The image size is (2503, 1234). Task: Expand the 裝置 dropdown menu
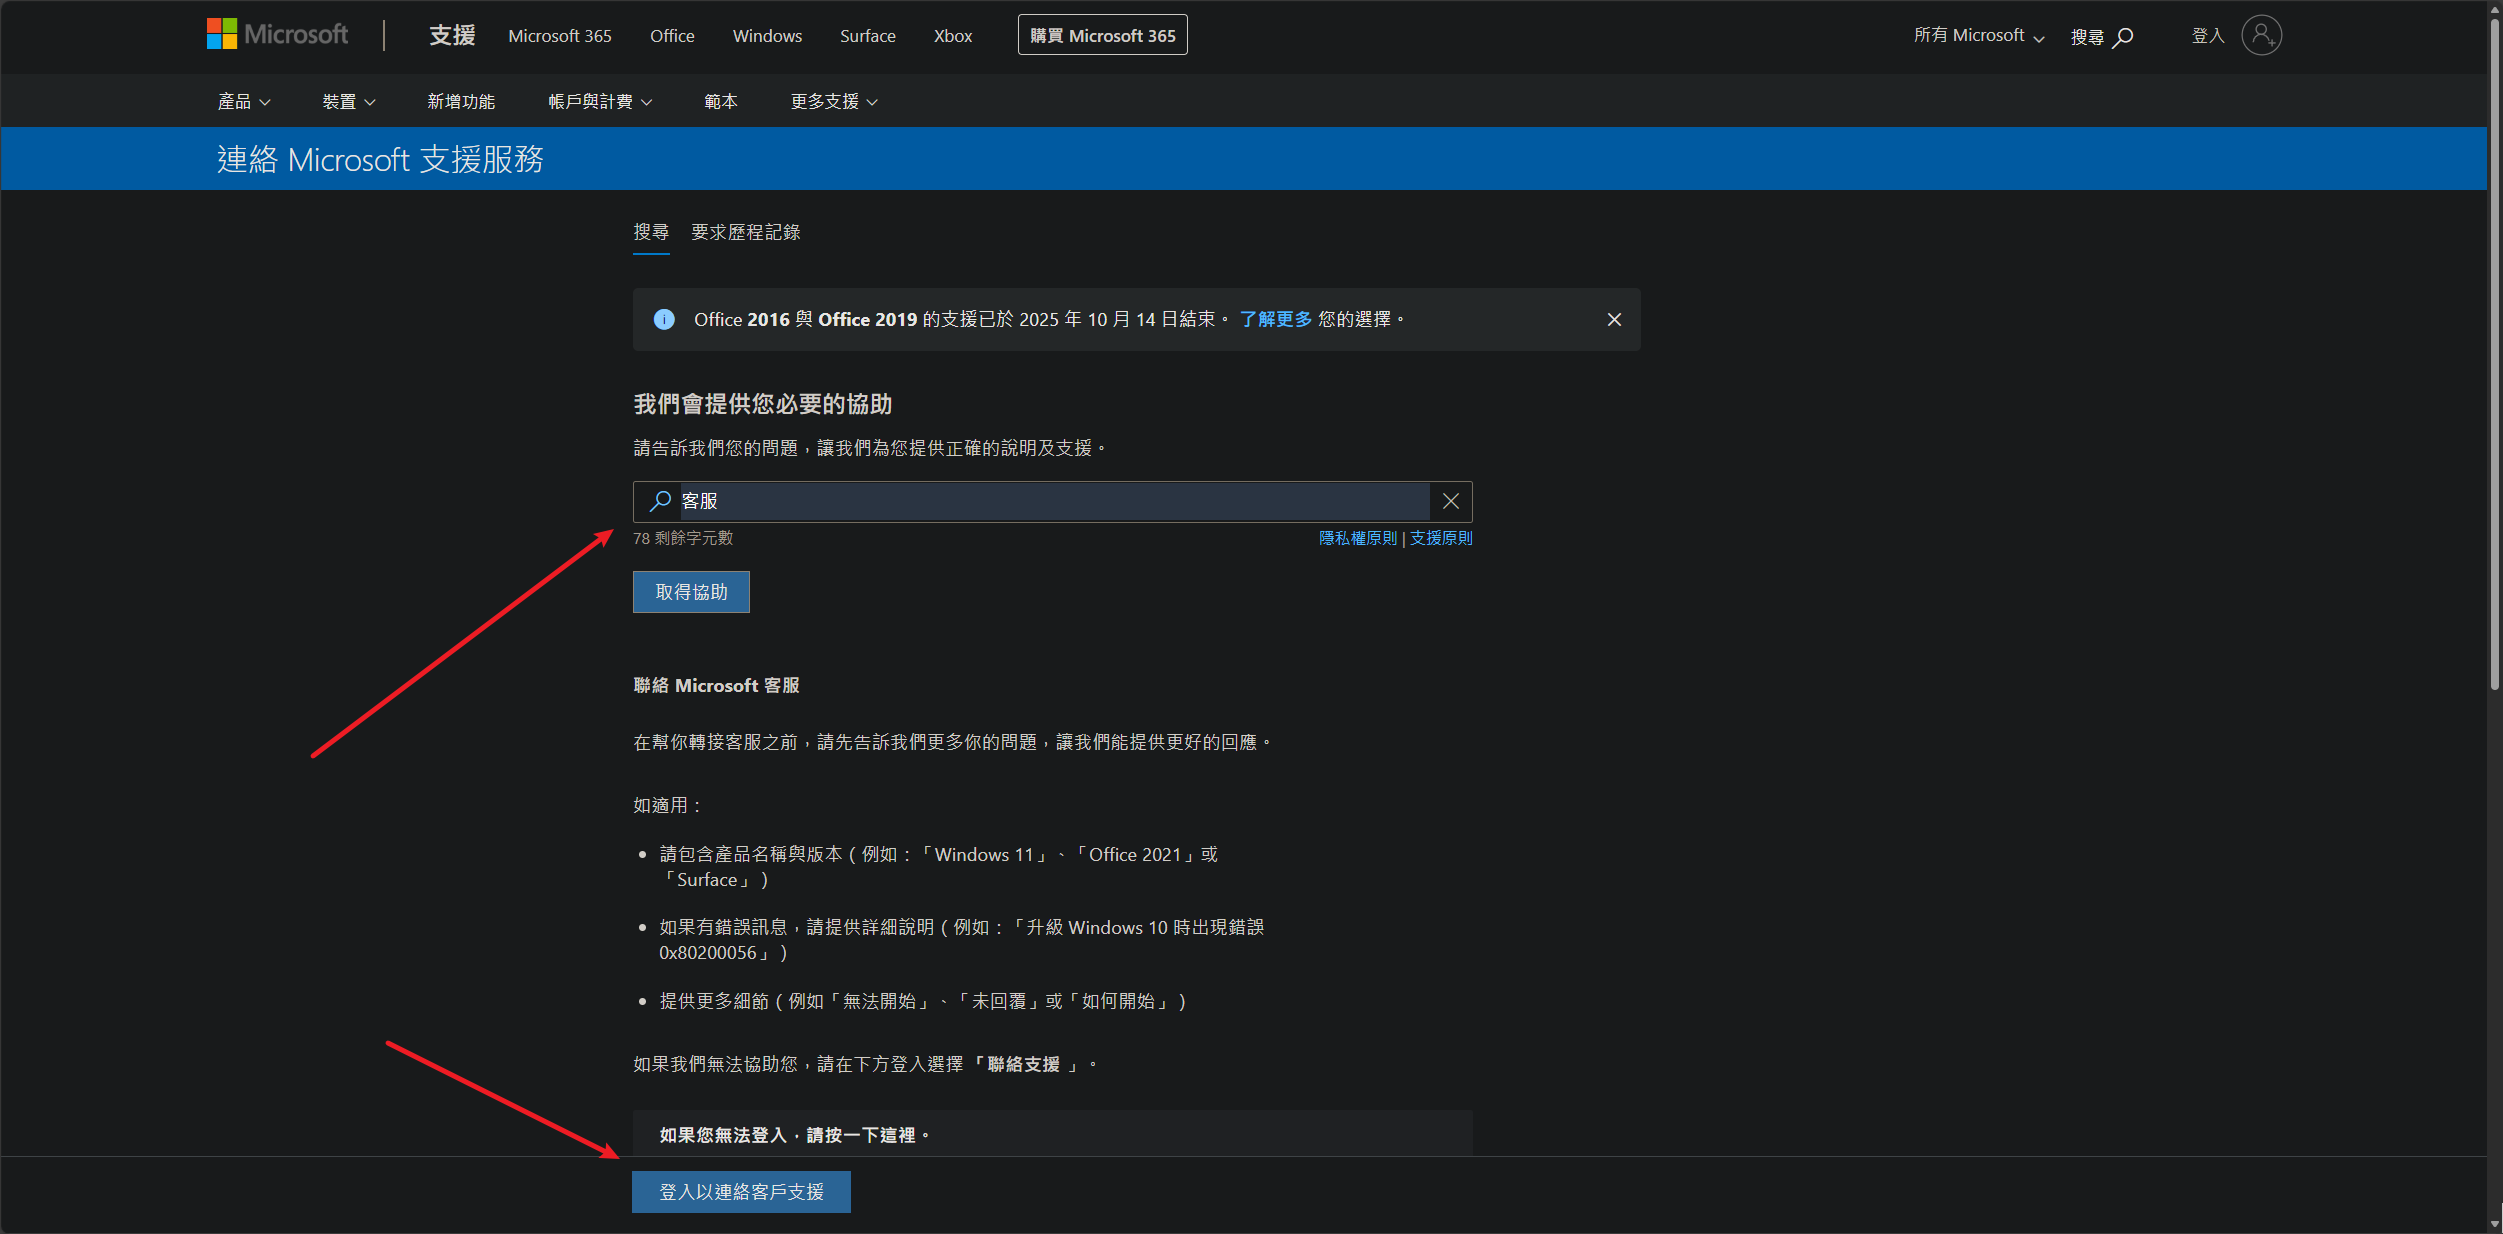348,102
